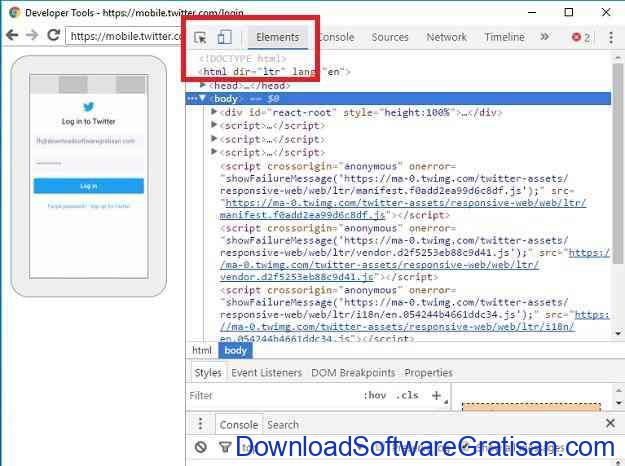
Task: Click the forgot password link in the preview
Action: (x=67, y=206)
